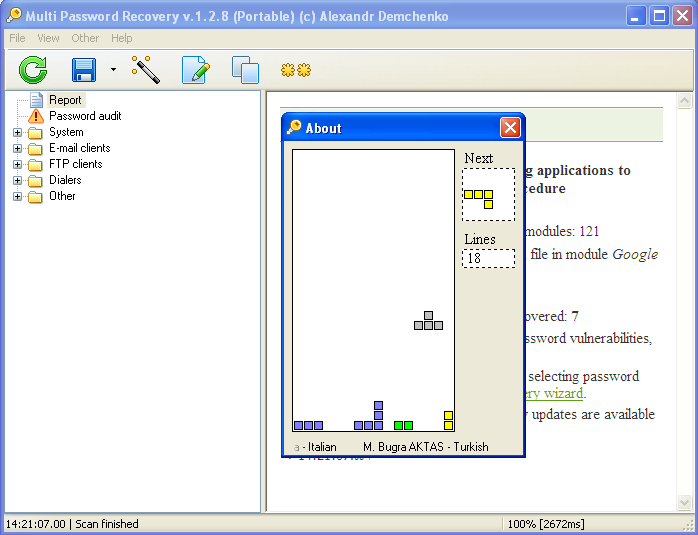Open the File menu

(x=17, y=38)
